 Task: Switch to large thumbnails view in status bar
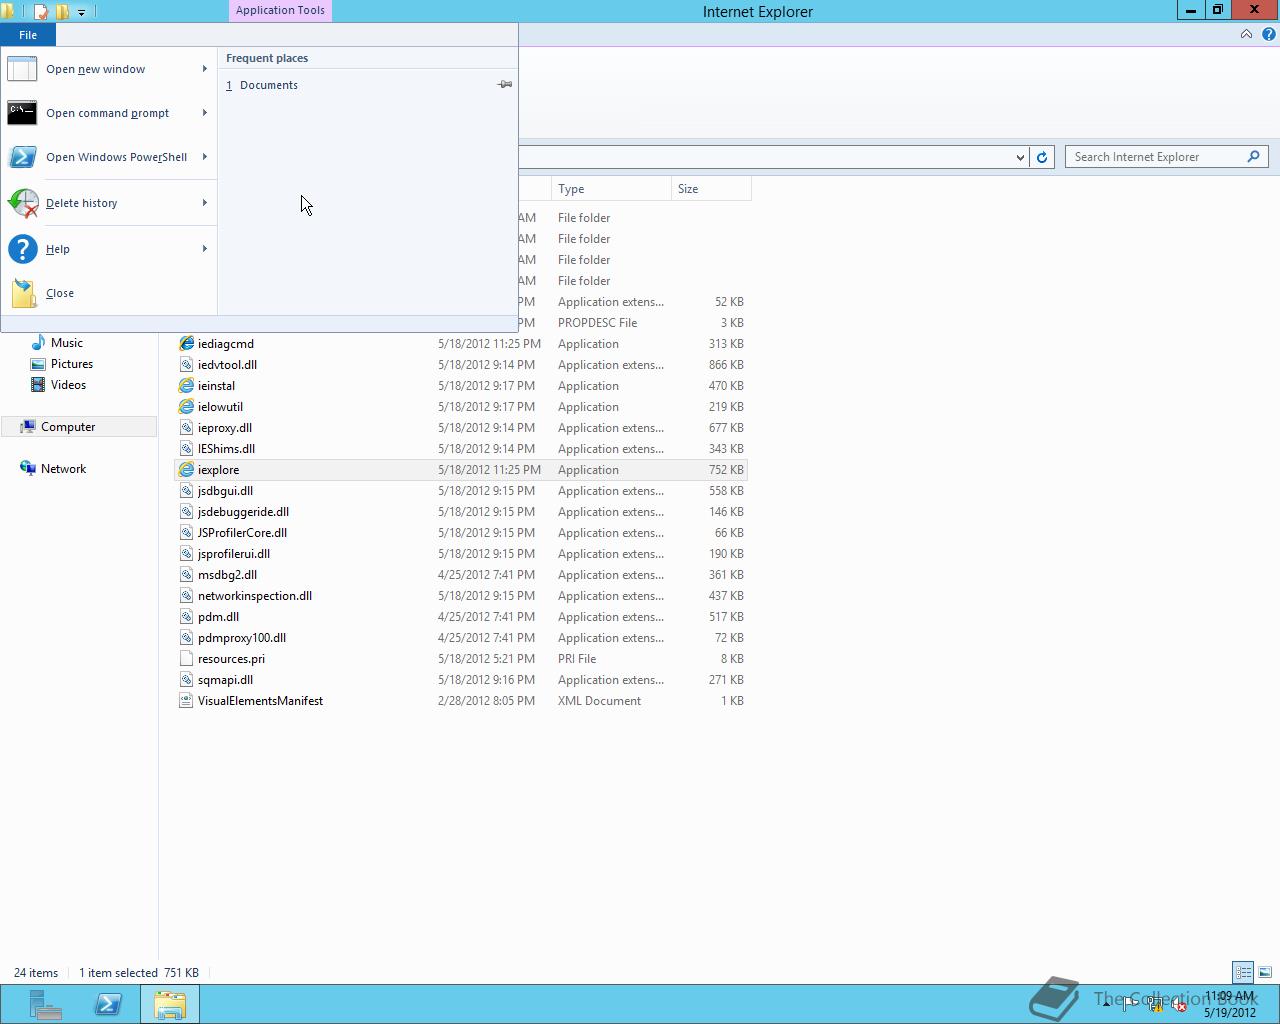tap(1265, 972)
